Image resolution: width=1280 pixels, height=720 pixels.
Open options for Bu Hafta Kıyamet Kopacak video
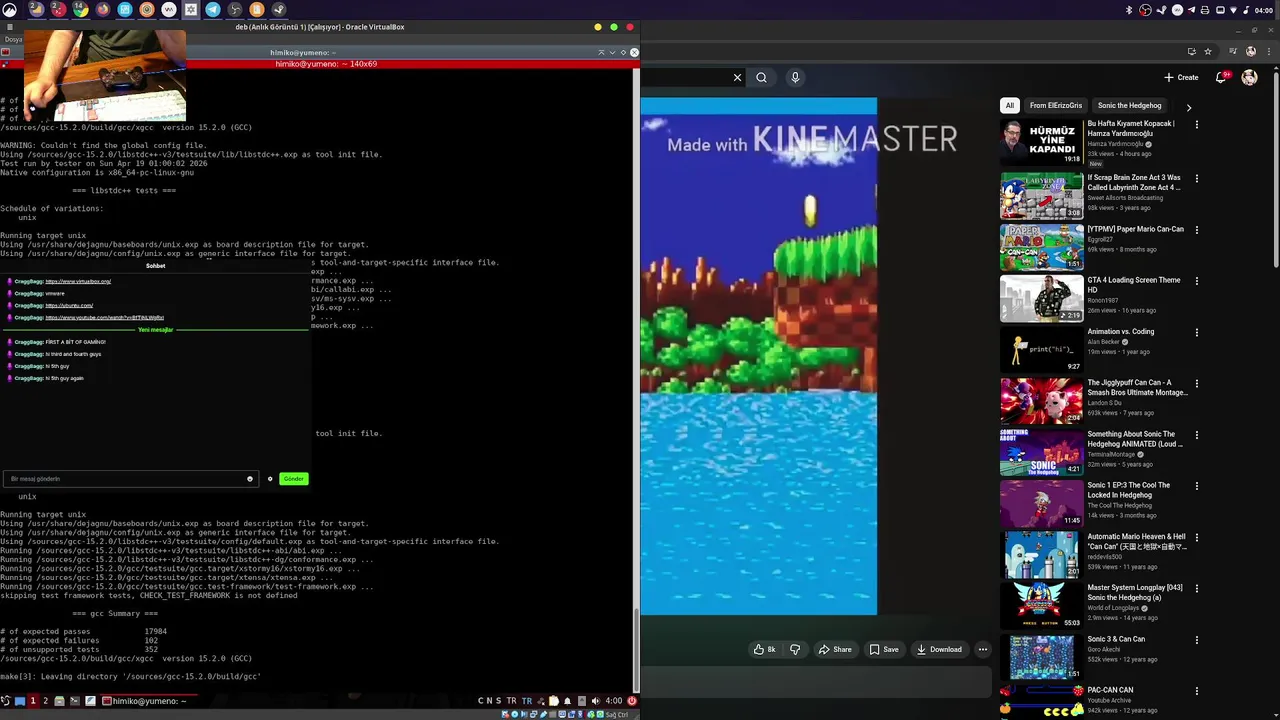[1197, 125]
